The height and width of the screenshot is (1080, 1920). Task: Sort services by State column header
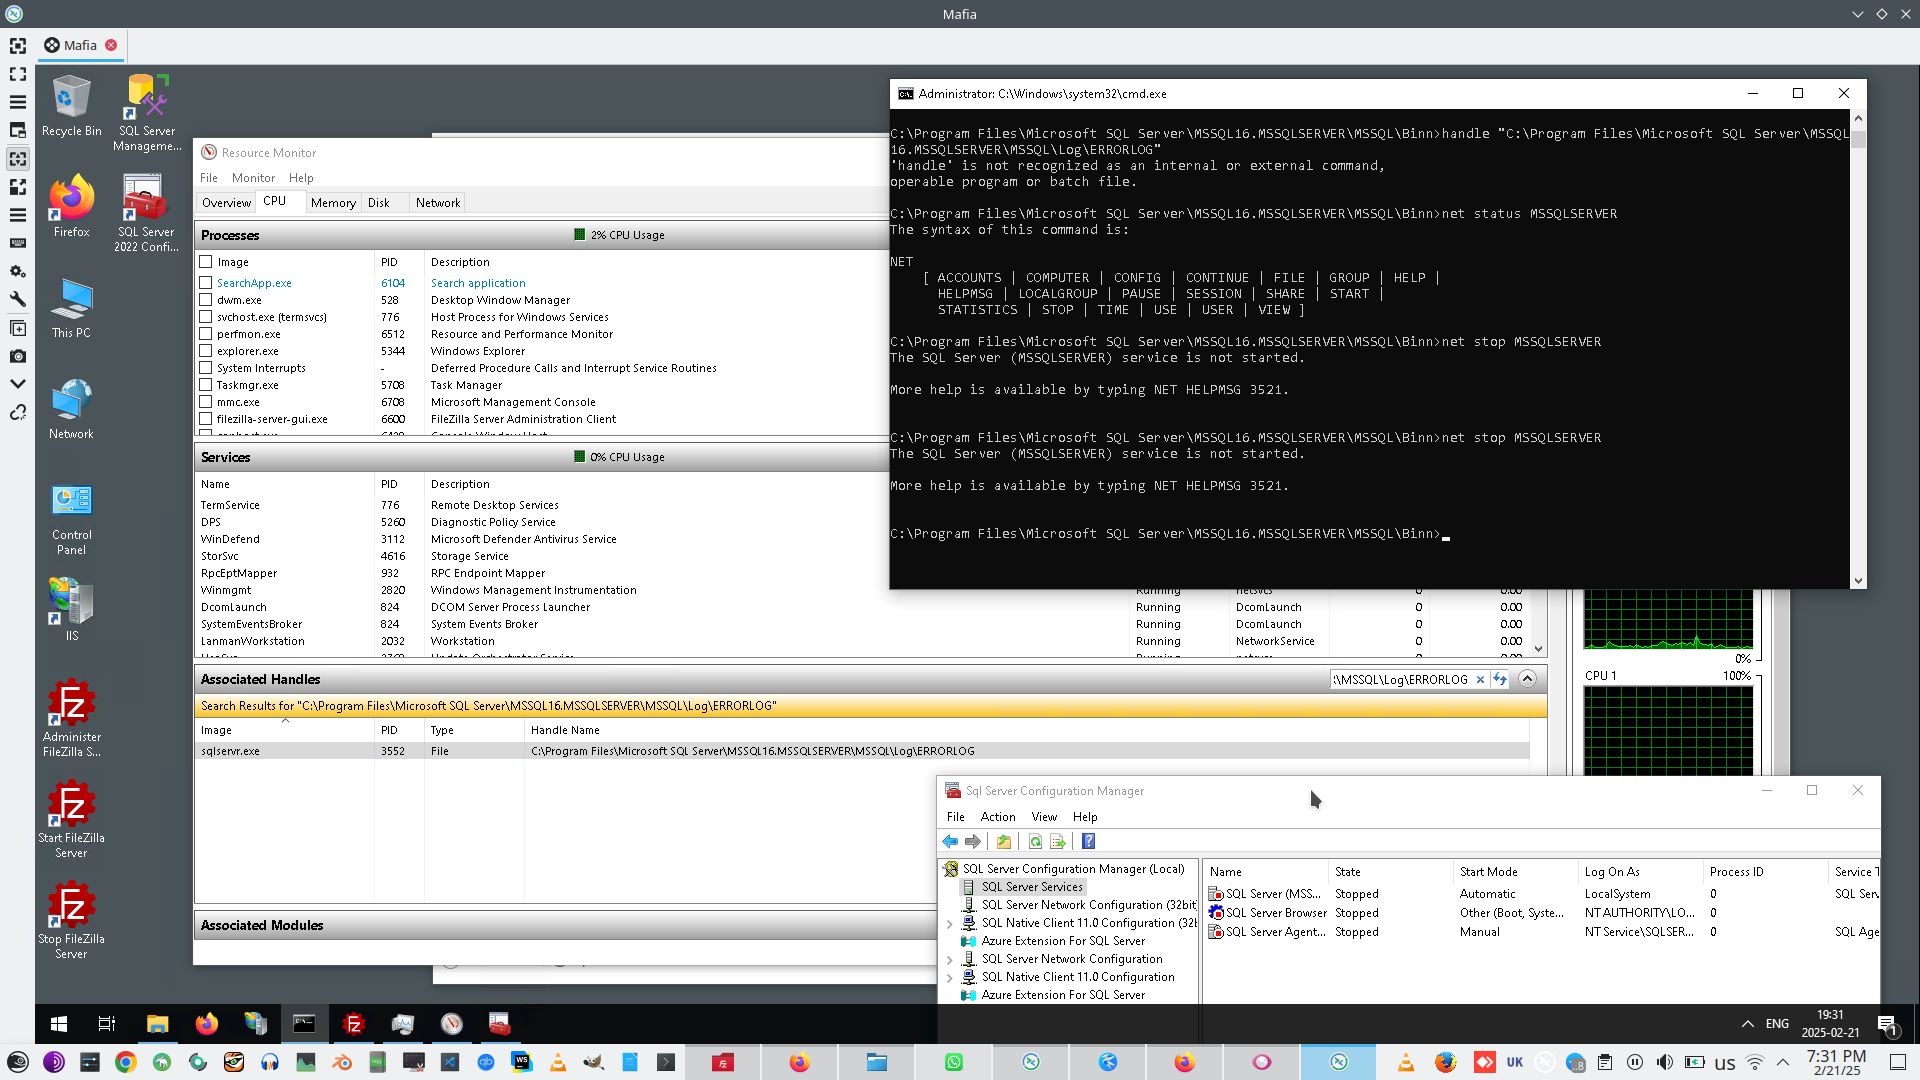(x=1347, y=872)
